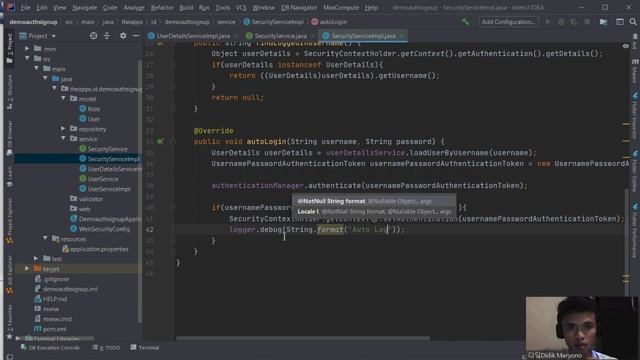Viewport: 640px width, 360px height.
Task: Collapse the java folder
Action: click(x=45, y=79)
